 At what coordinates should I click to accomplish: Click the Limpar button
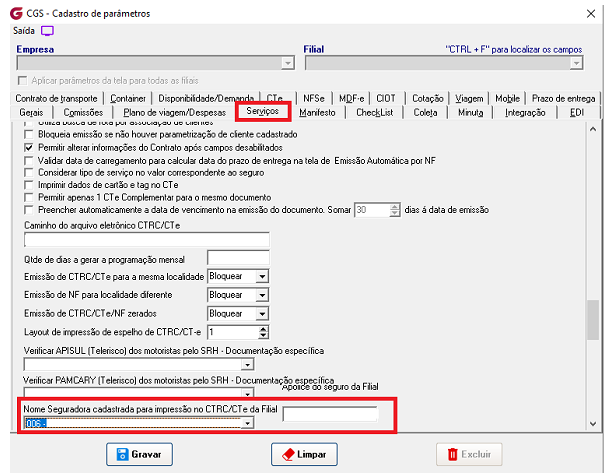click(304, 454)
